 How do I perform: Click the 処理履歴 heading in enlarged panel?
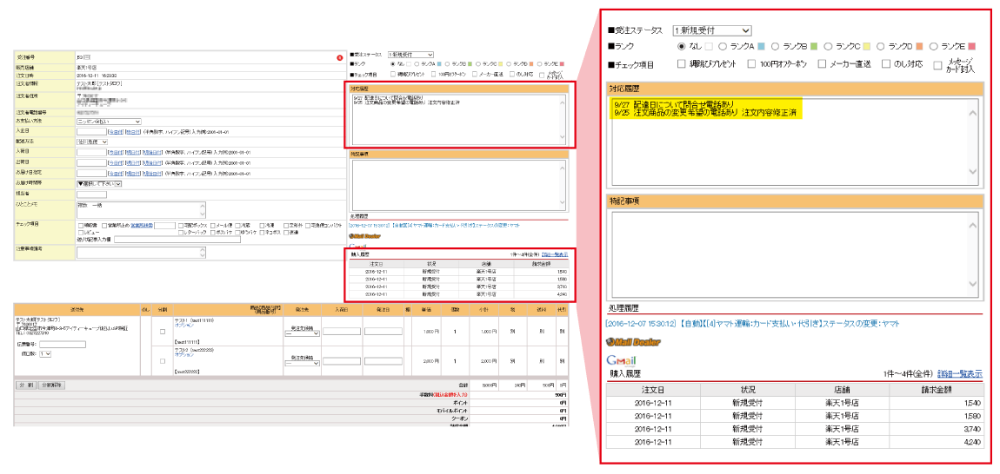(x=624, y=308)
